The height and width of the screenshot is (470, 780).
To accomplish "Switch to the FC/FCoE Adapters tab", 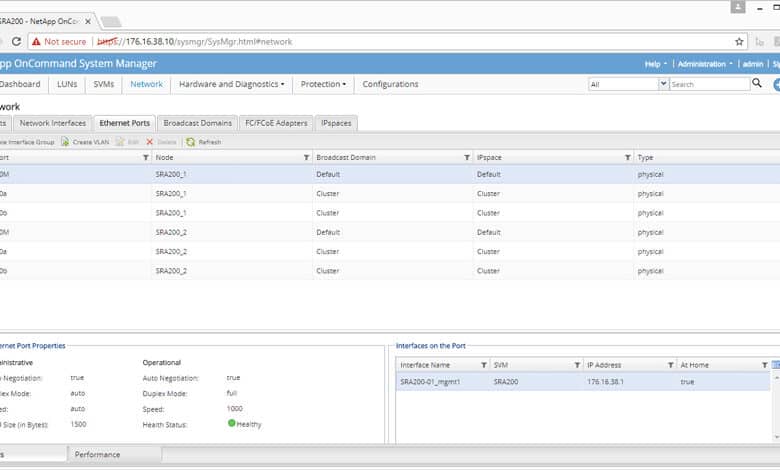I will click(x=276, y=123).
